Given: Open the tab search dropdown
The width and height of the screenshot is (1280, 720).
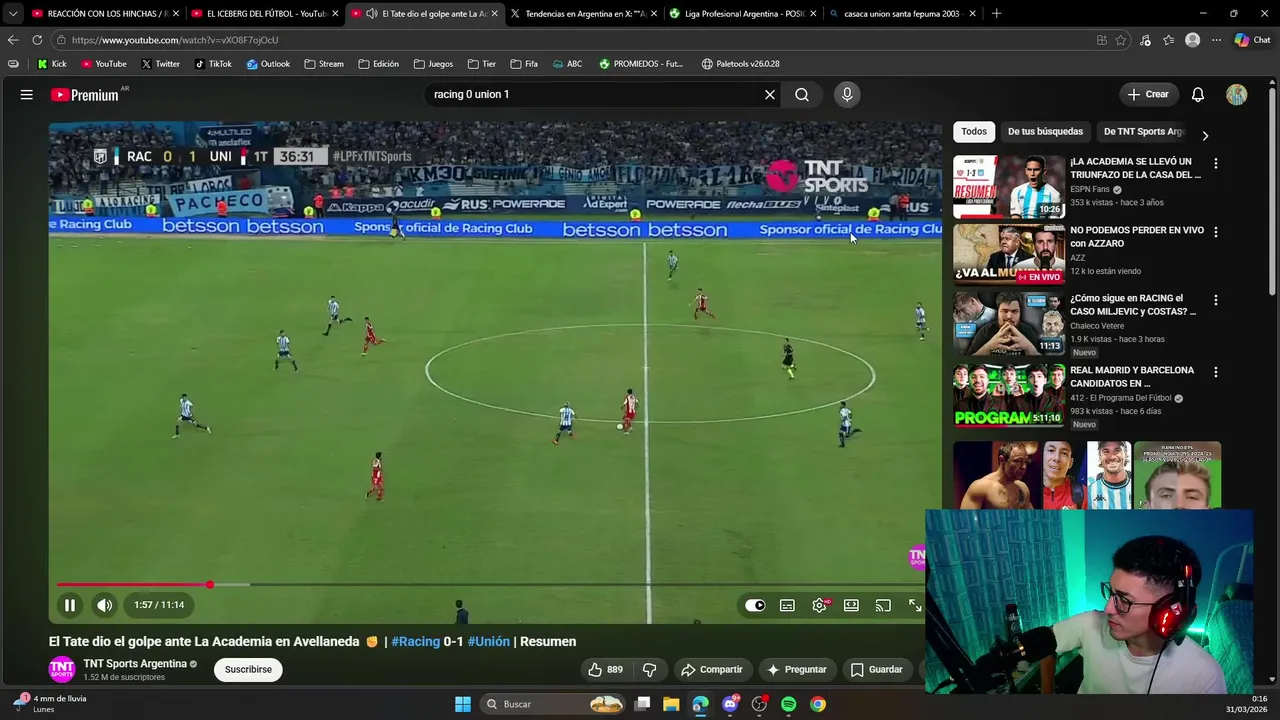Looking at the screenshot, I should [x=13, y=14].
